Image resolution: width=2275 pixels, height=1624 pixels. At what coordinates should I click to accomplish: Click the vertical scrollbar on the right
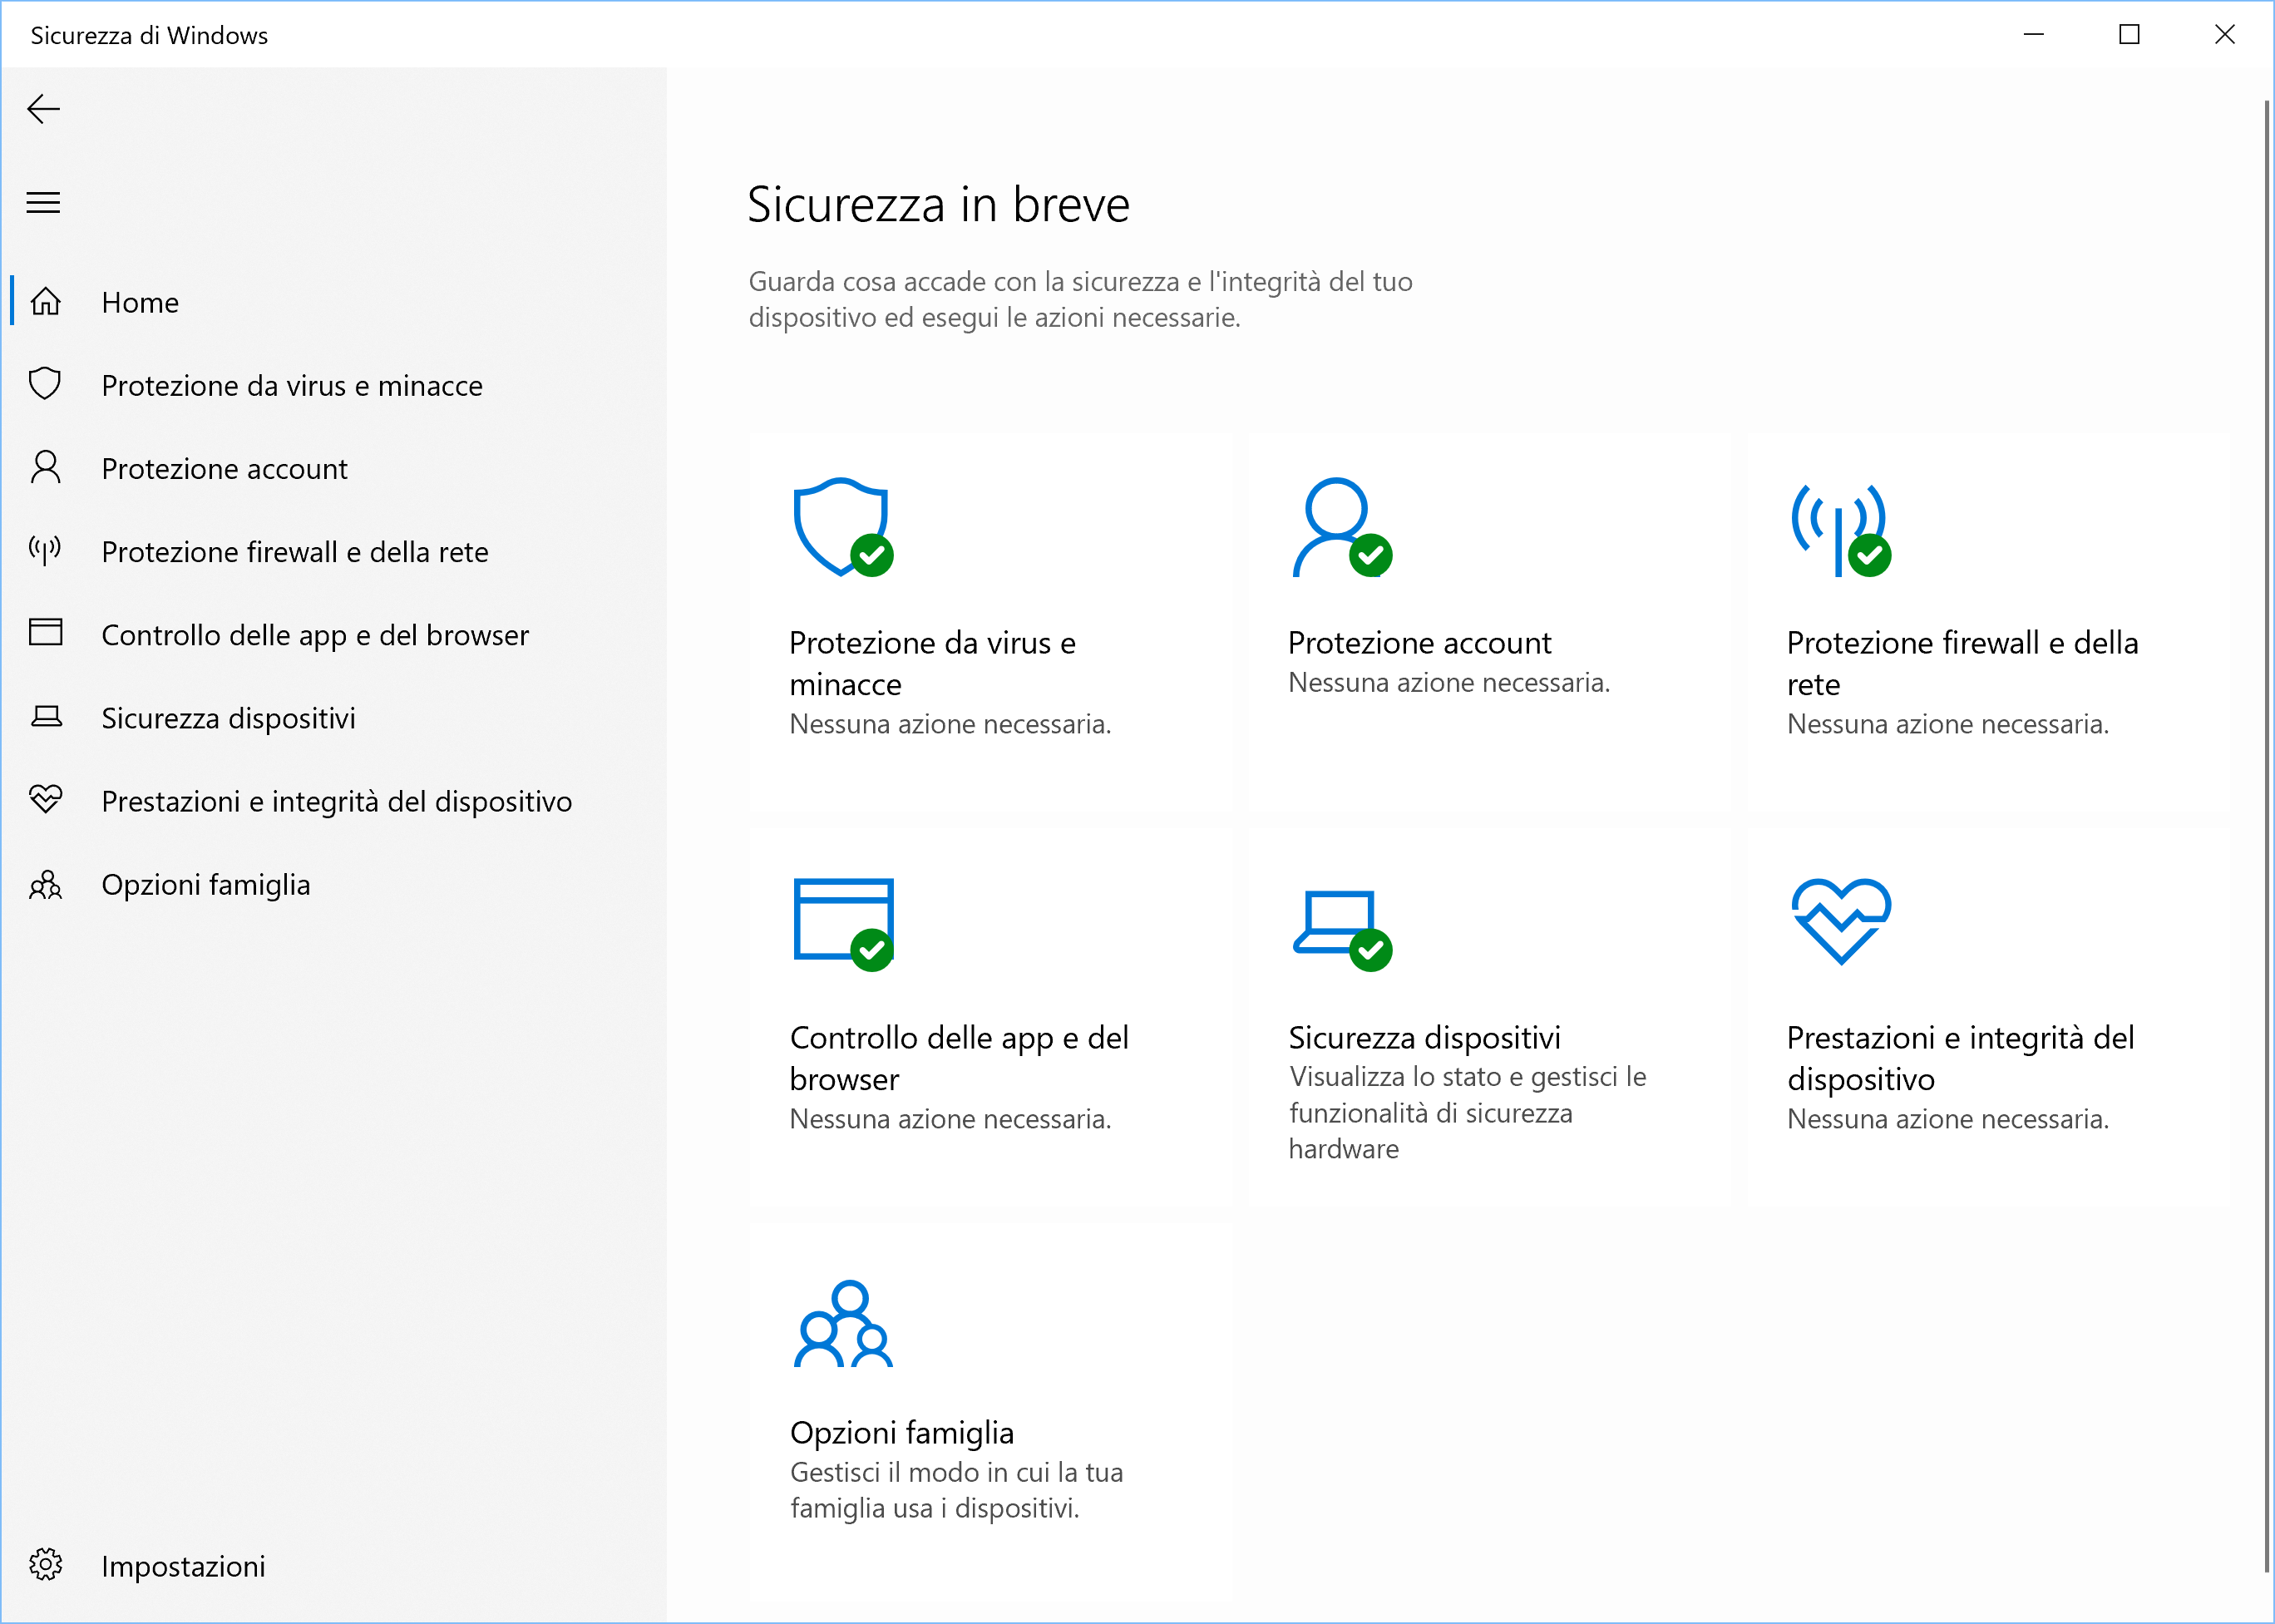coord(2266,836)
